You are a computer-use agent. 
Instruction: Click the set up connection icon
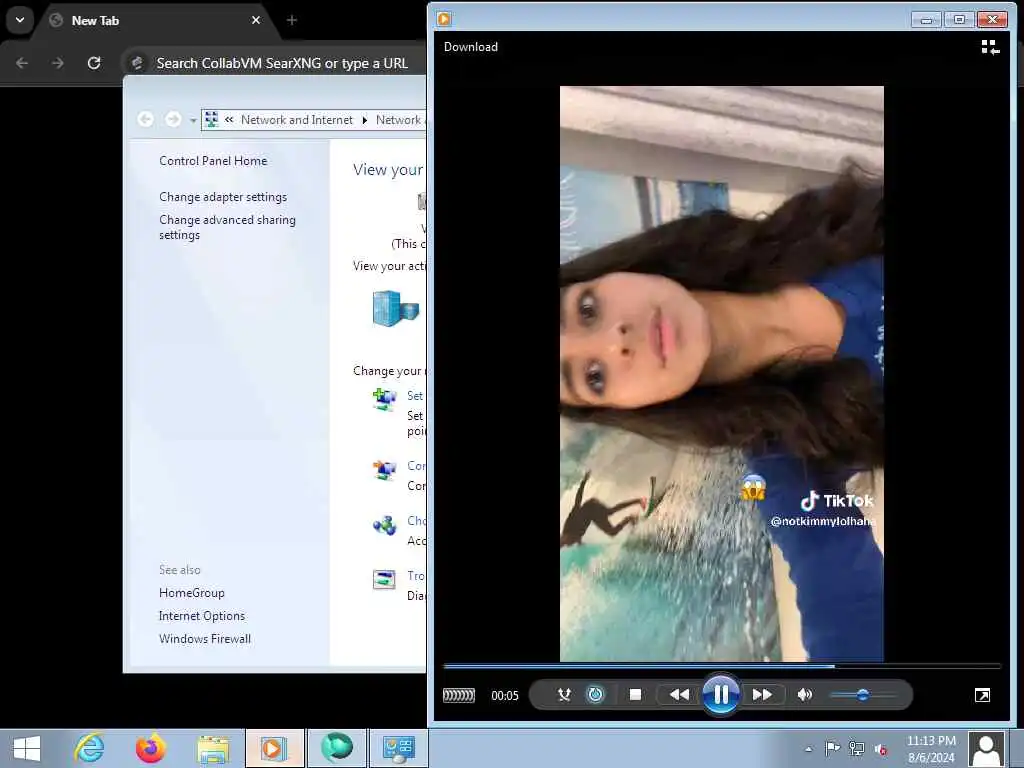coord(384,398)
